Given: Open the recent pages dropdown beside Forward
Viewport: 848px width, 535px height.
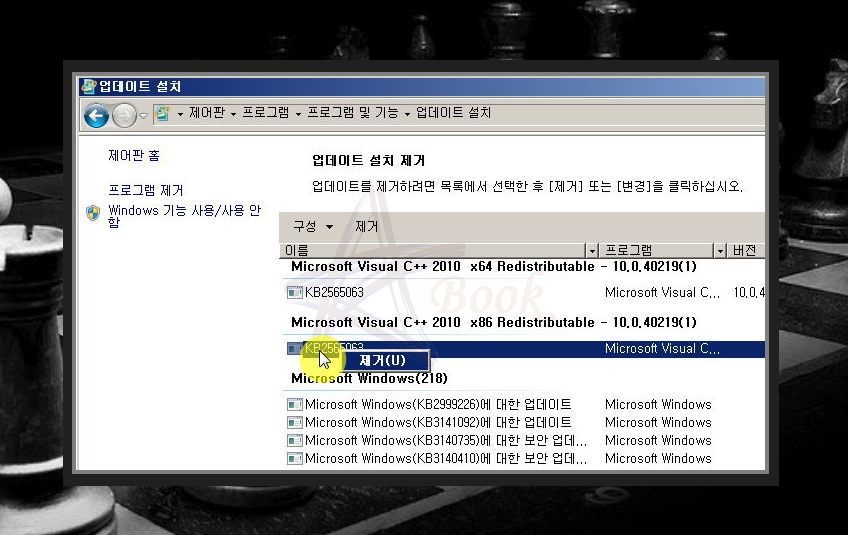Looking at the screenshot, I should (x=143, y=115).
